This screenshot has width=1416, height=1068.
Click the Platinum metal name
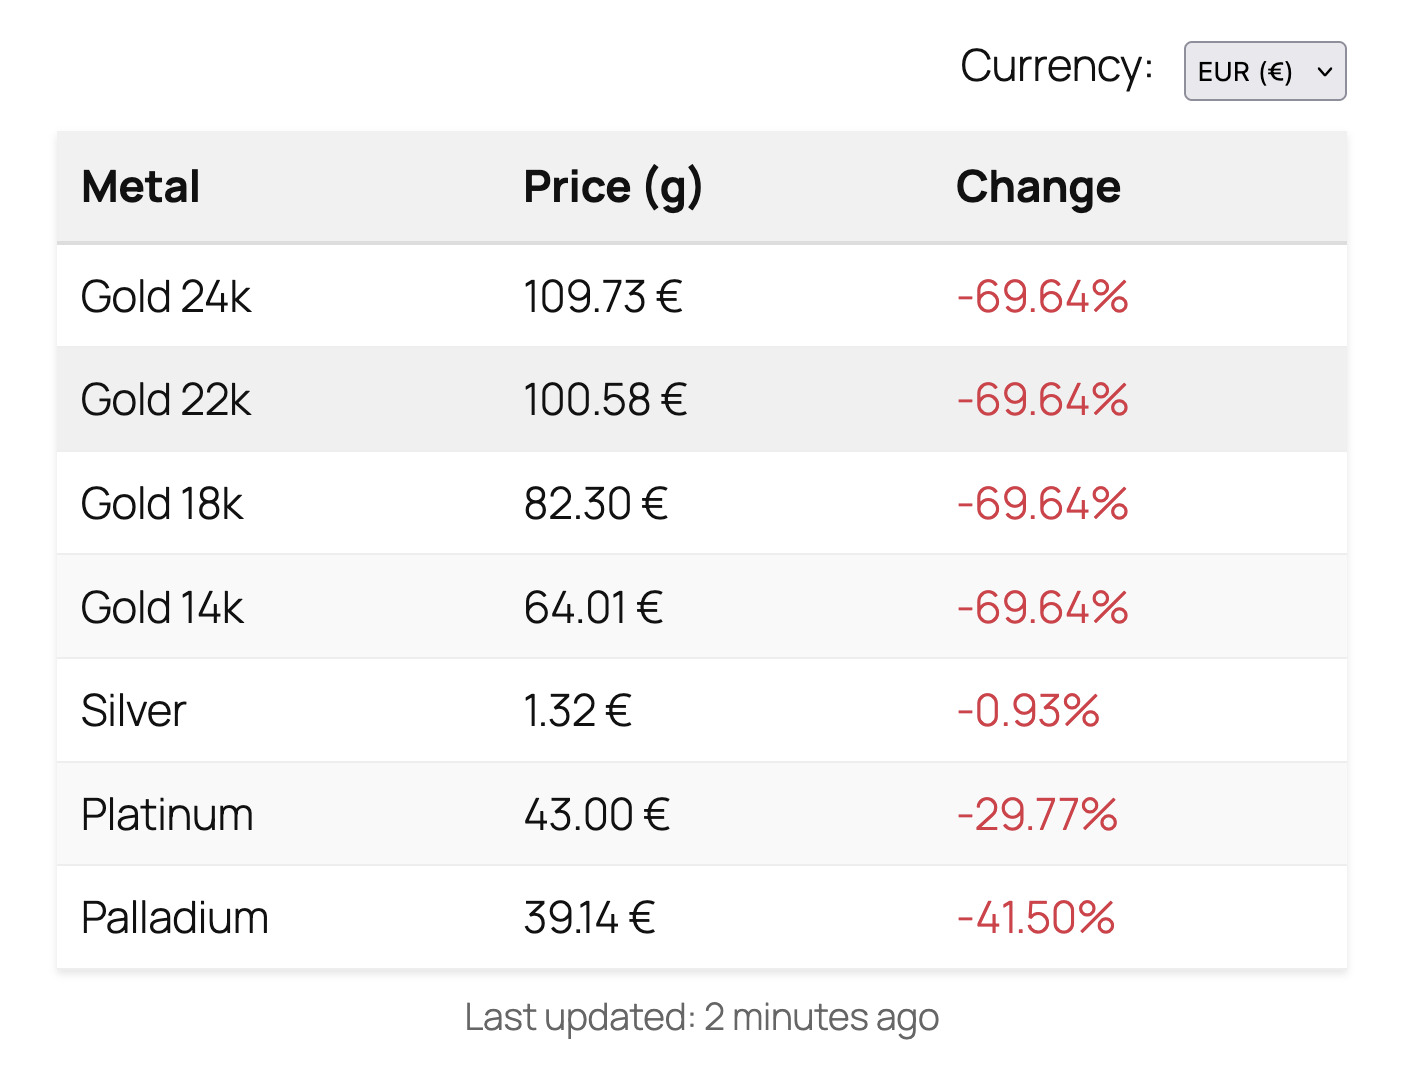point(167,815)
